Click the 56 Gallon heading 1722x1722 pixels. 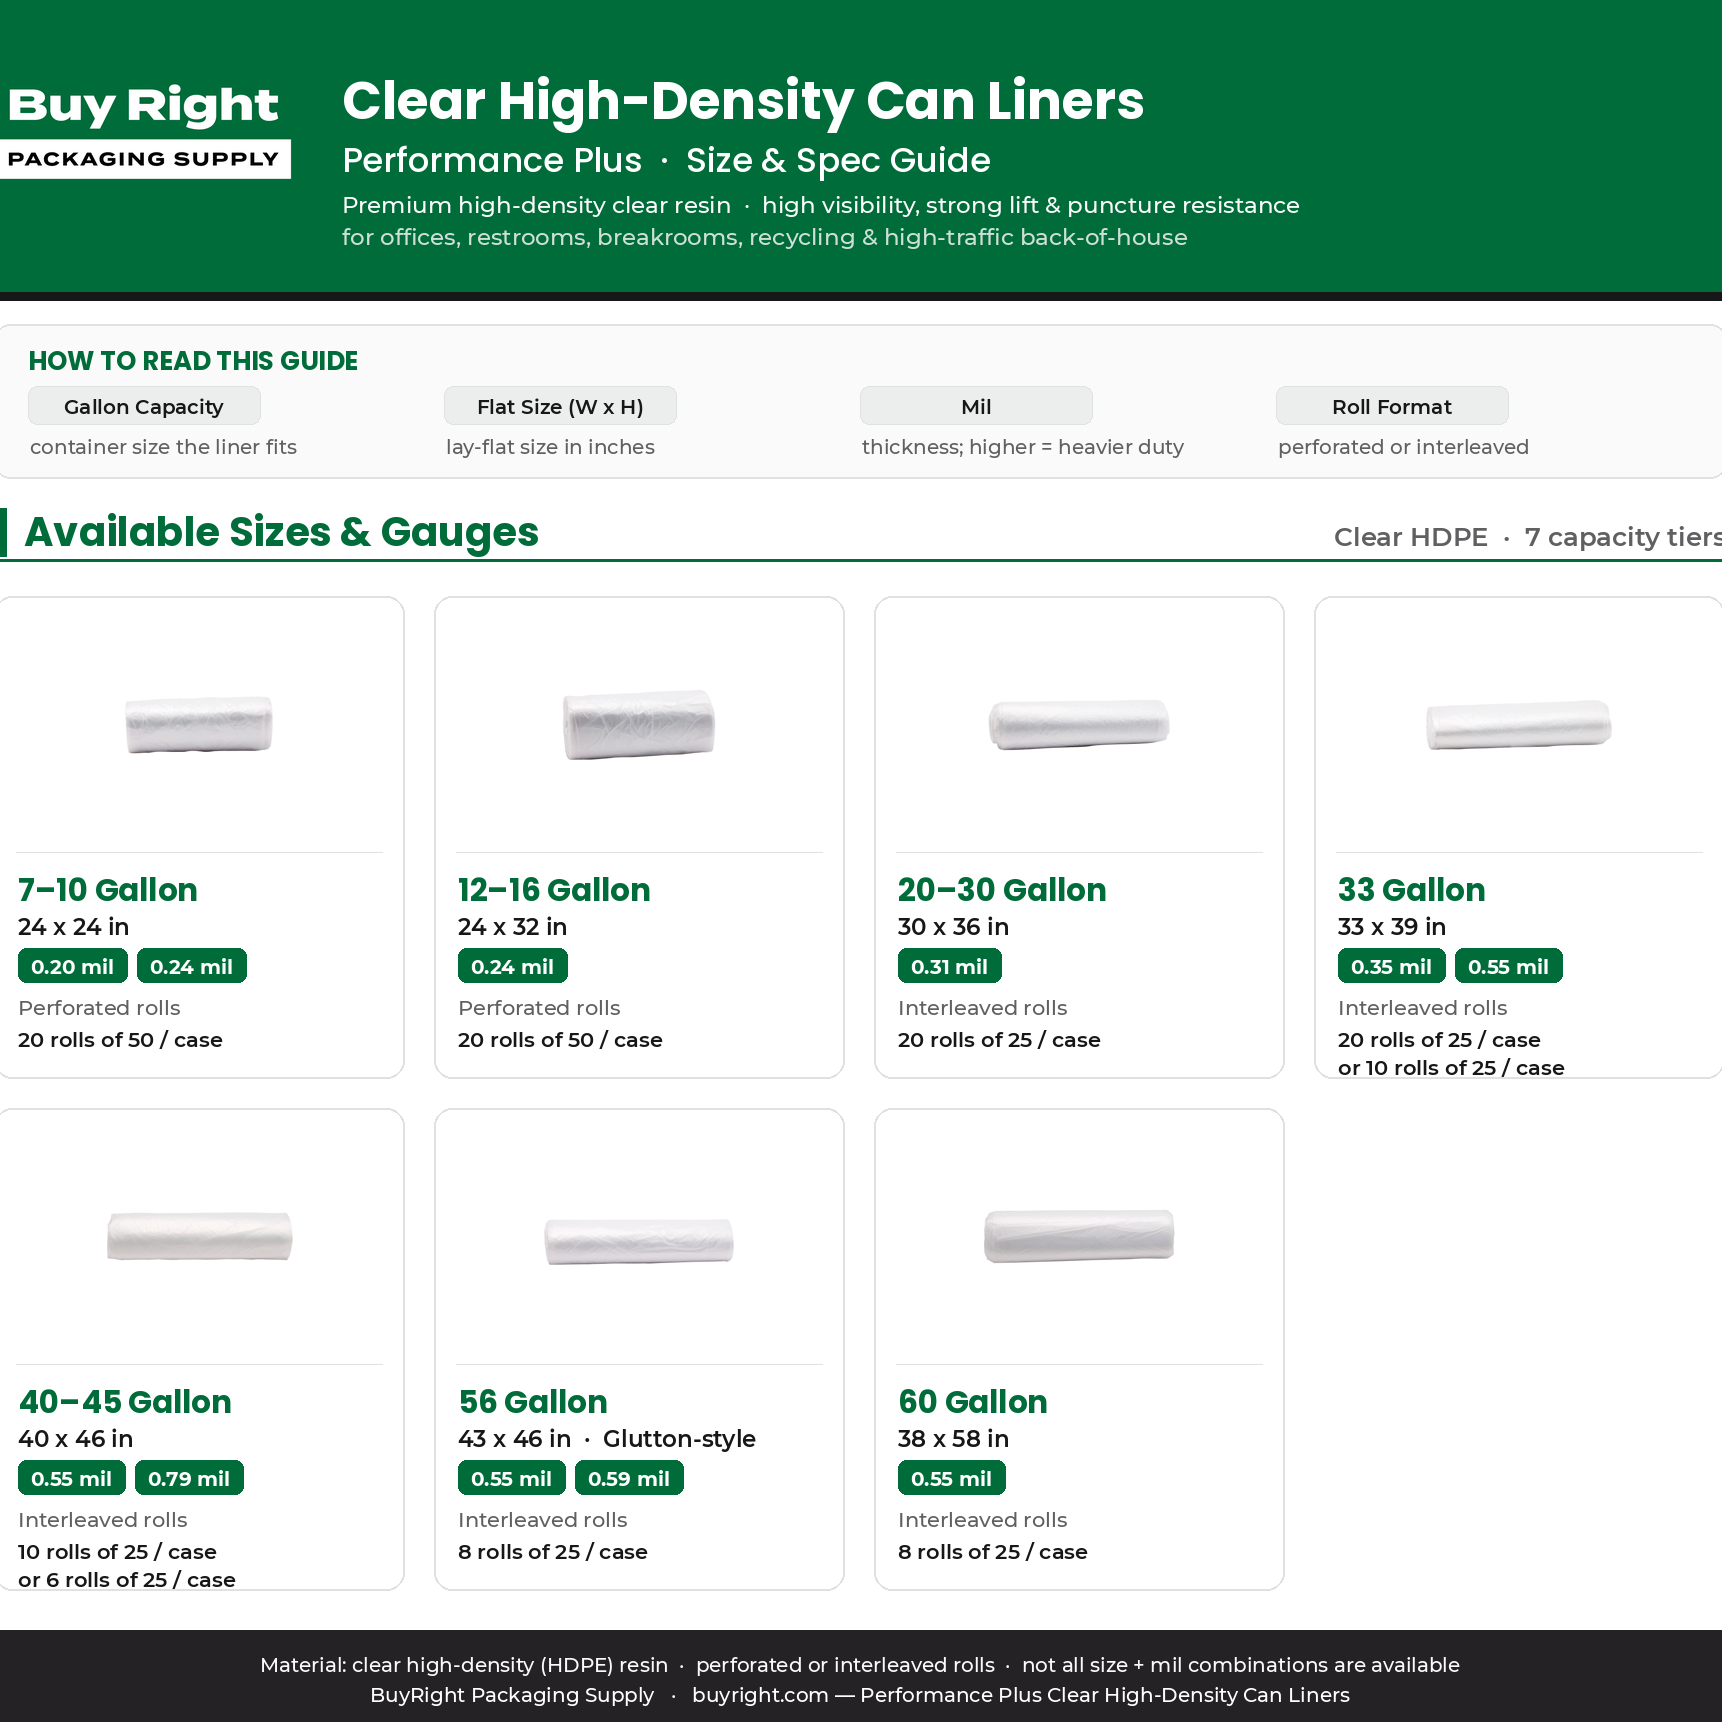point(533,1401)
